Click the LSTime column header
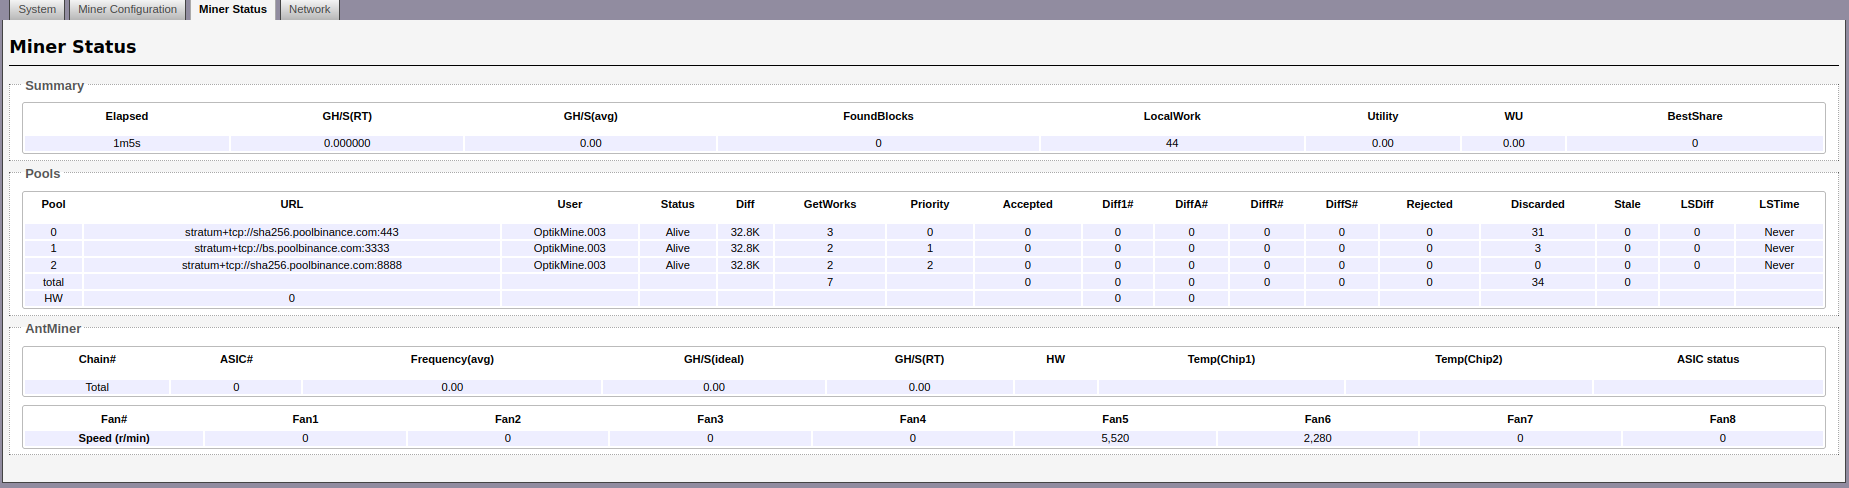The height and width of the screenshot is (488, 1849). (1779, 204)
